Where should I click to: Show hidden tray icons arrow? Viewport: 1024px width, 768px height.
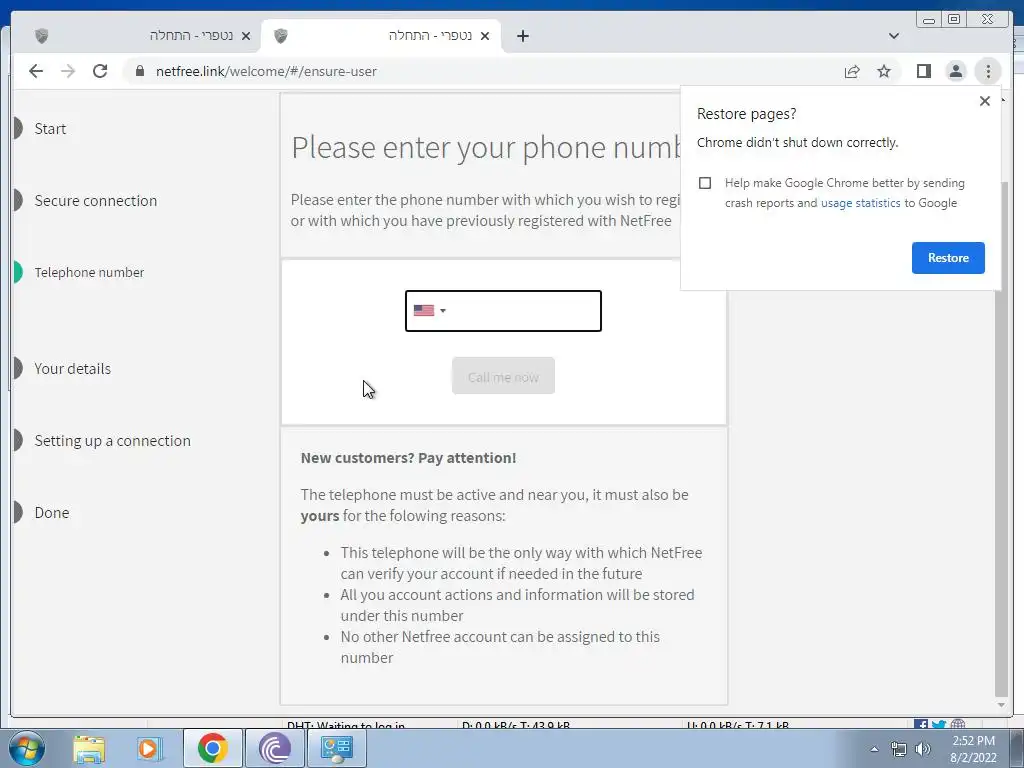coord(874,749)
